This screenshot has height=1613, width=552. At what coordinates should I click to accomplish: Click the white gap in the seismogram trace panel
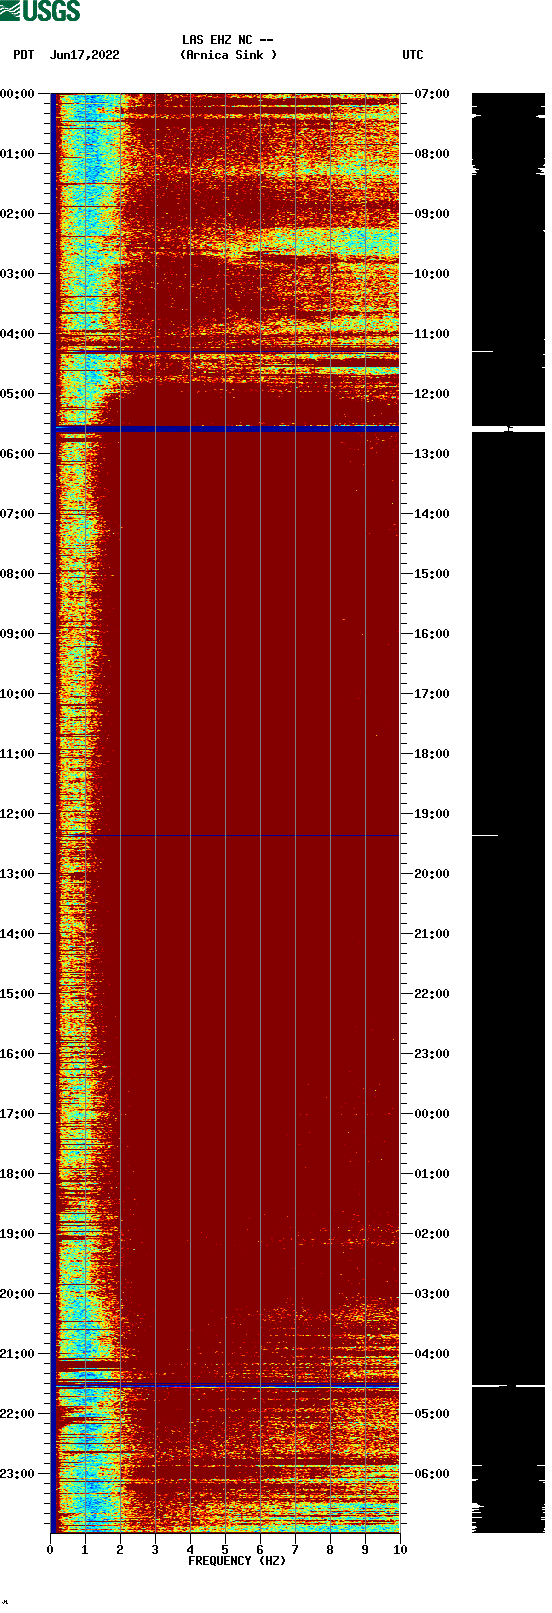[508, 429]
